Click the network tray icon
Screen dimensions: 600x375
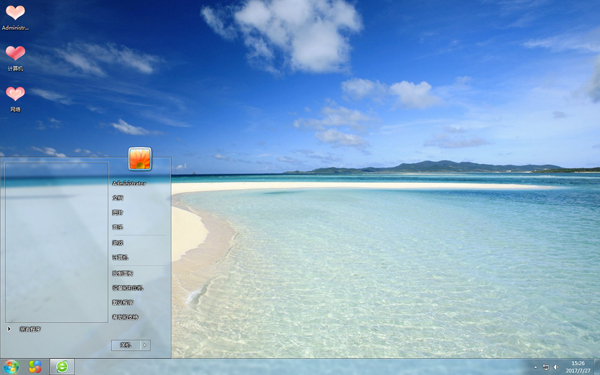click(x=546, y=367)
